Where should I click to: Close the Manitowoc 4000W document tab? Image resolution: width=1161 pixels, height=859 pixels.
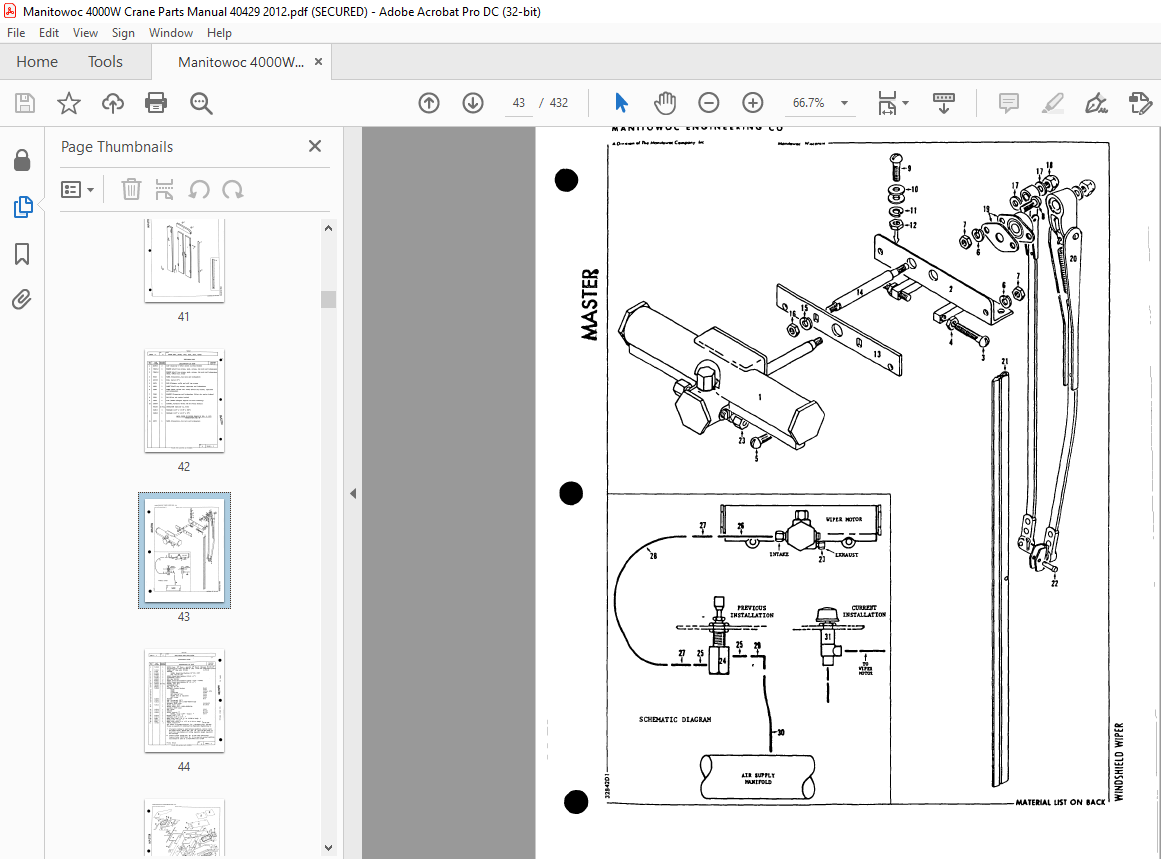click(x=318, y=61)
